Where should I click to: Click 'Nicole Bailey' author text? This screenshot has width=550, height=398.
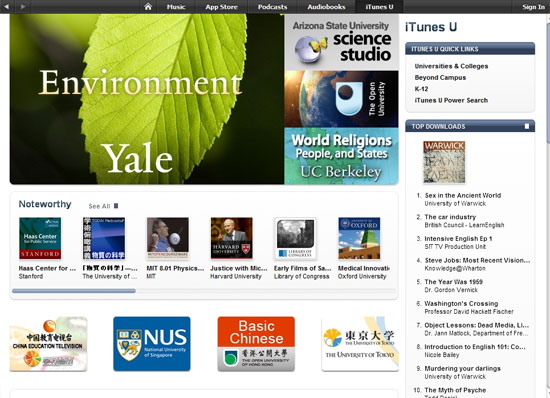coord(442,355)
